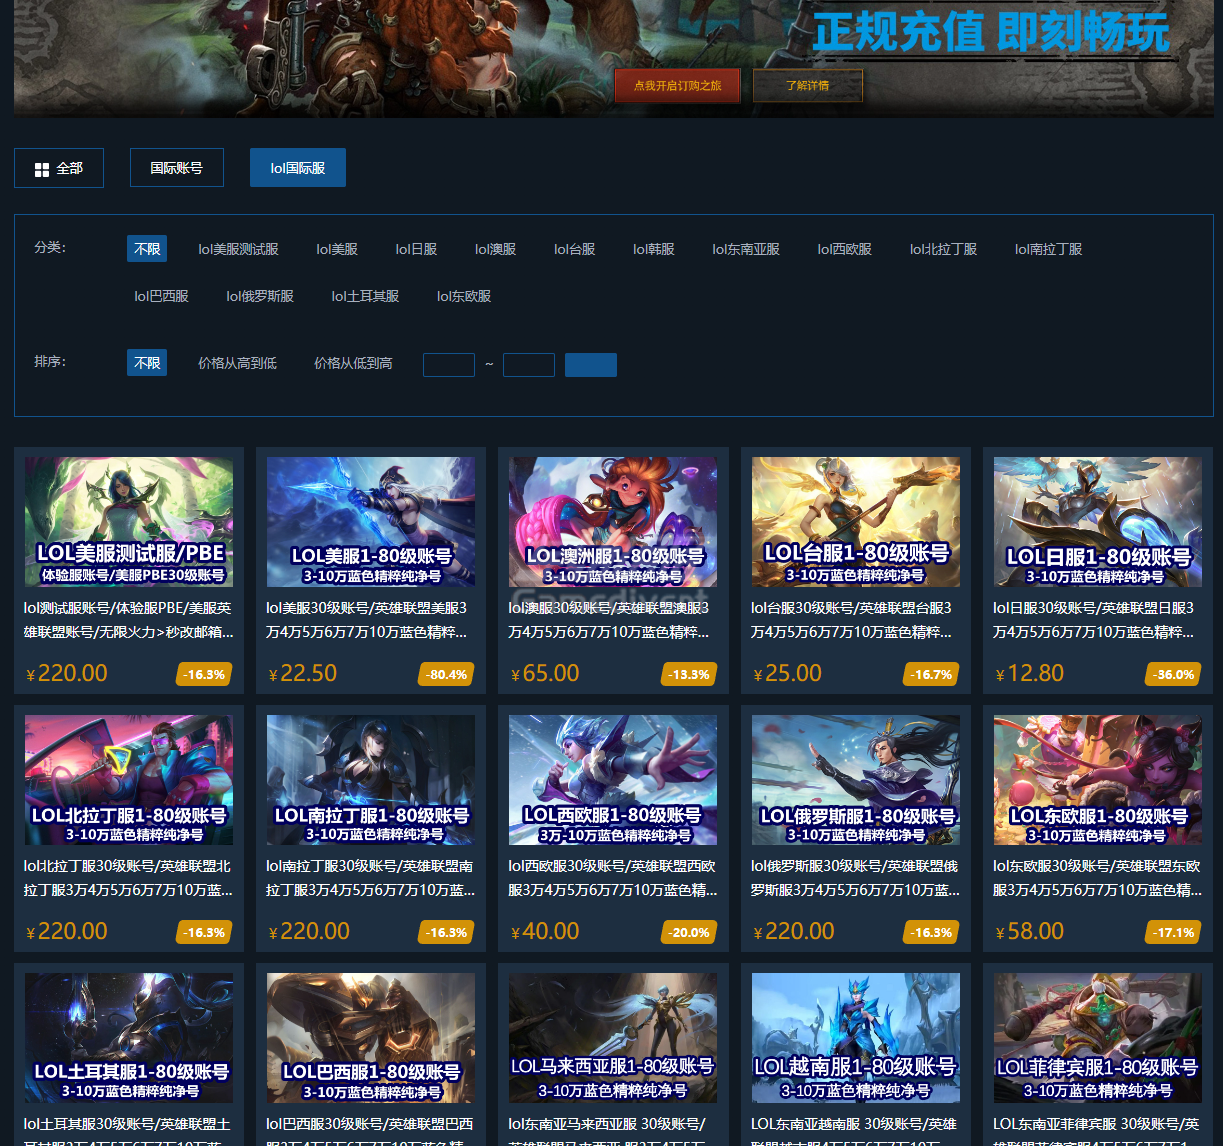Open the lol俄罗斯服30级账号 title link

point(856,878)
